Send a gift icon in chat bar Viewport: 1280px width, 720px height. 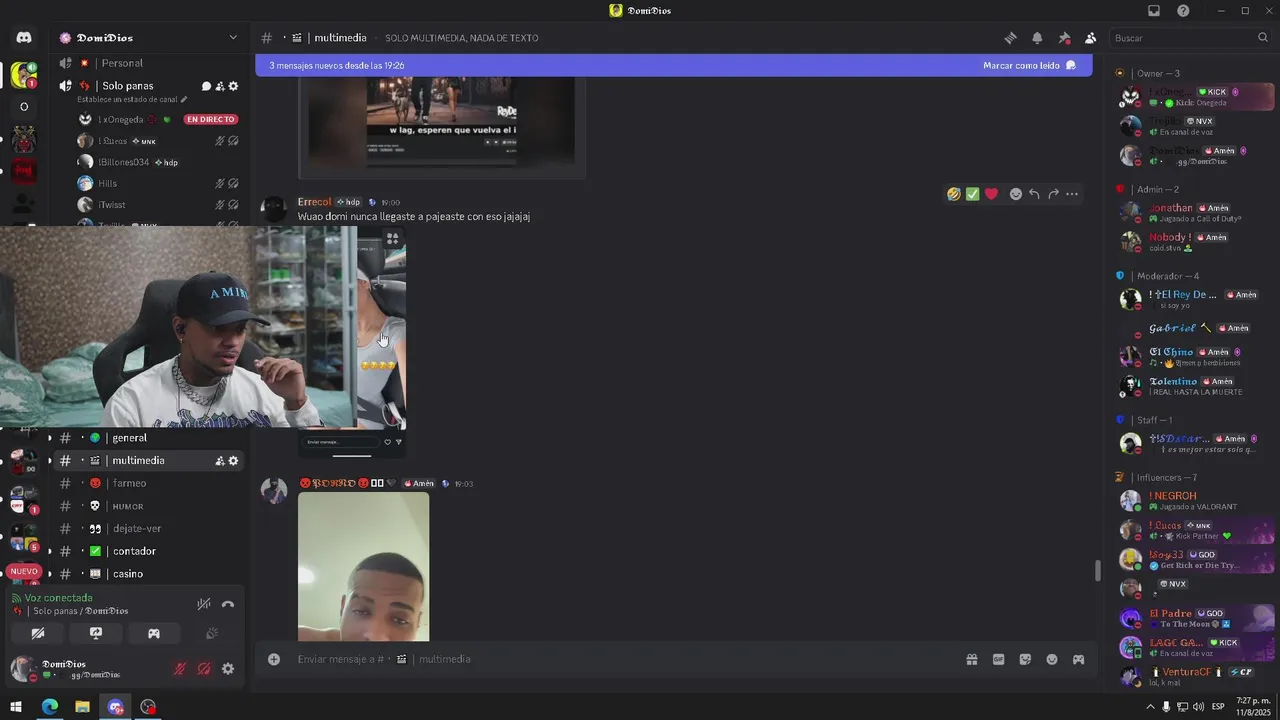coord(971,659)
